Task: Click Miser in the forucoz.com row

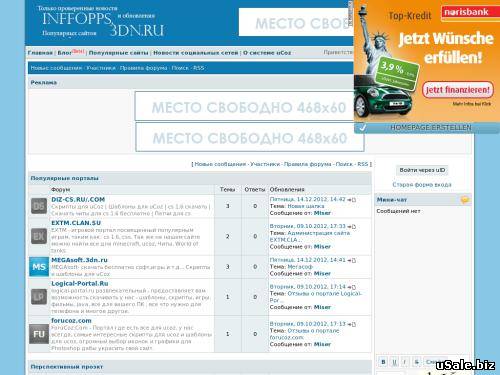Action: coord(322,344)
